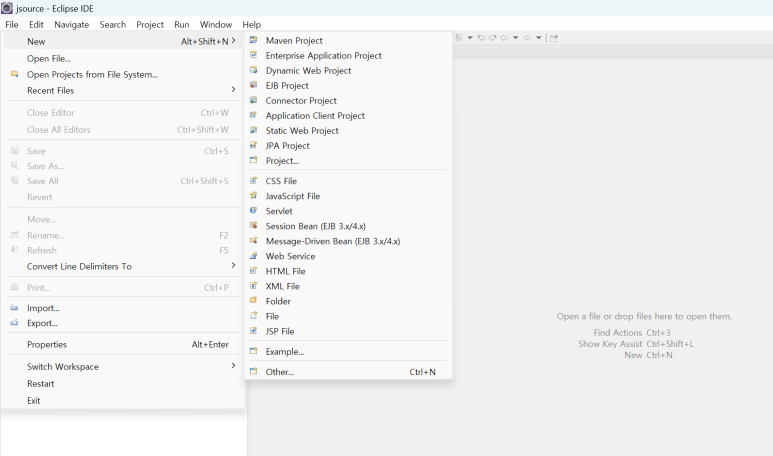The height and width of the screenshot is (456, 773).
Task: Open Forward history dropdown arrow
Action: point(539,38)
